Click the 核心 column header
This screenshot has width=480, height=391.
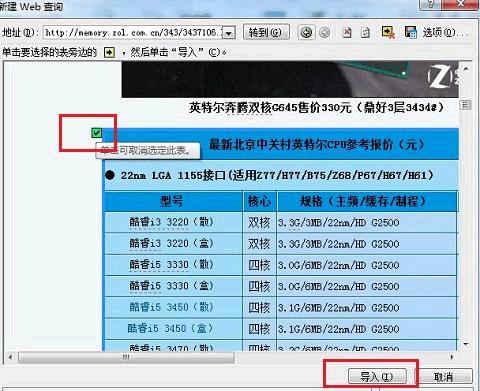coord(259,201)
